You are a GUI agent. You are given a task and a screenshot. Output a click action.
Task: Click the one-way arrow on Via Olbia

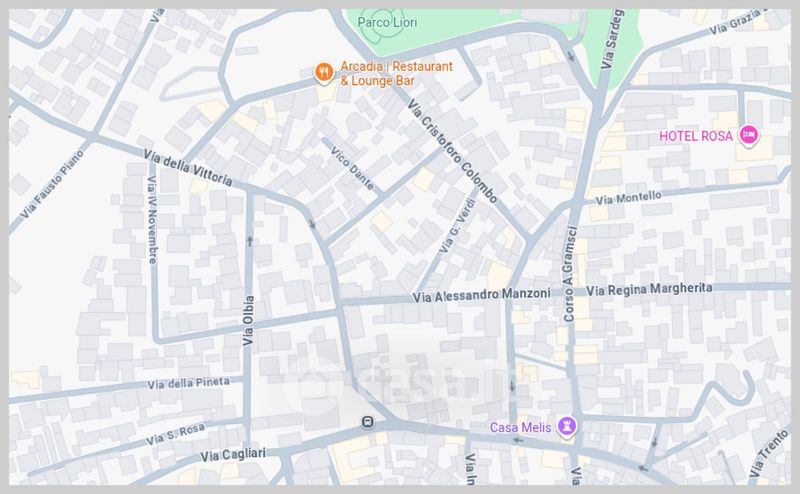(x=249, y=240)
